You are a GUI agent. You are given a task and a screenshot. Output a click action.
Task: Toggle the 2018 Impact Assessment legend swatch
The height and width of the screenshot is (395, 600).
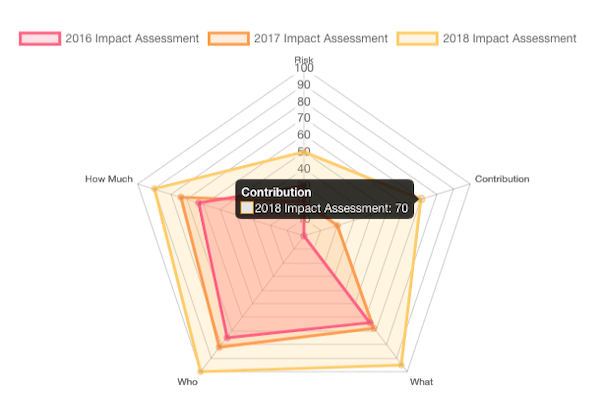pos(417,39)
